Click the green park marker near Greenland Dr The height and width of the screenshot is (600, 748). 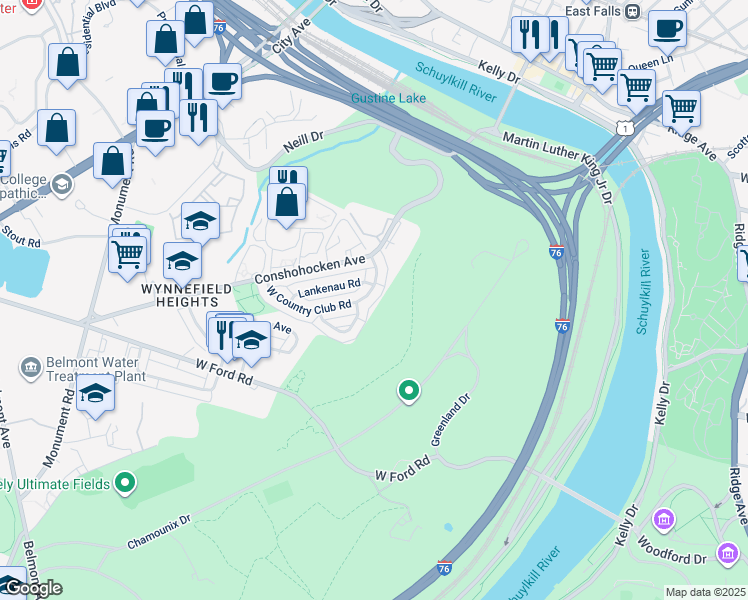click(x=409, y=391)
